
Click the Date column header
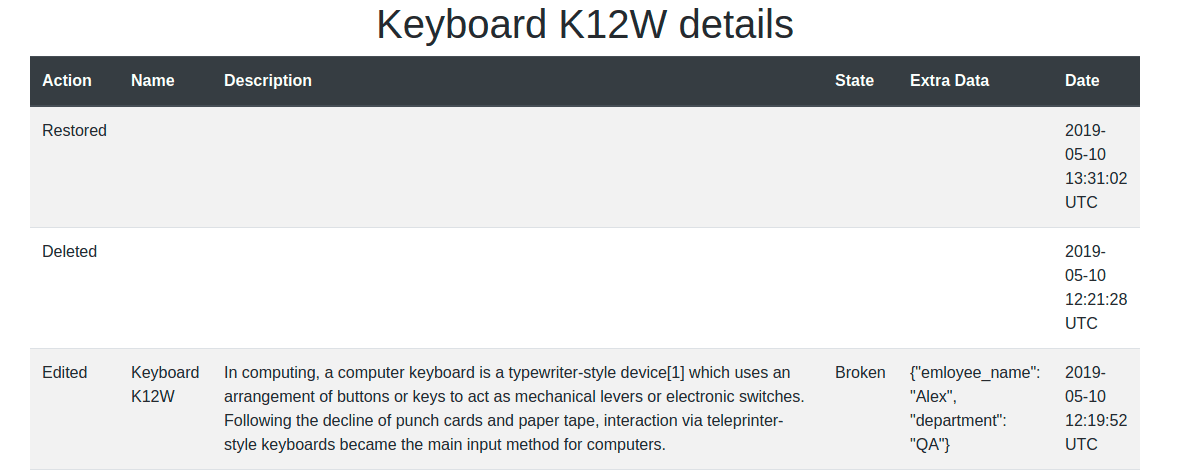click(1082, 81)
